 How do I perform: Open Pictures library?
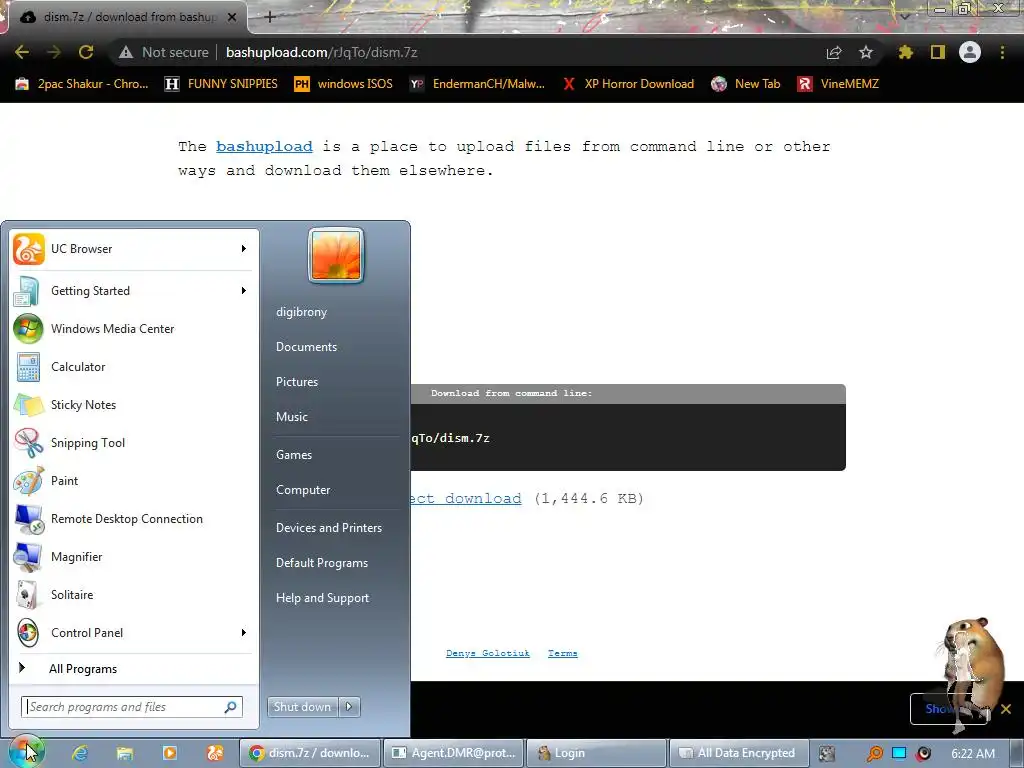(296, 382)
